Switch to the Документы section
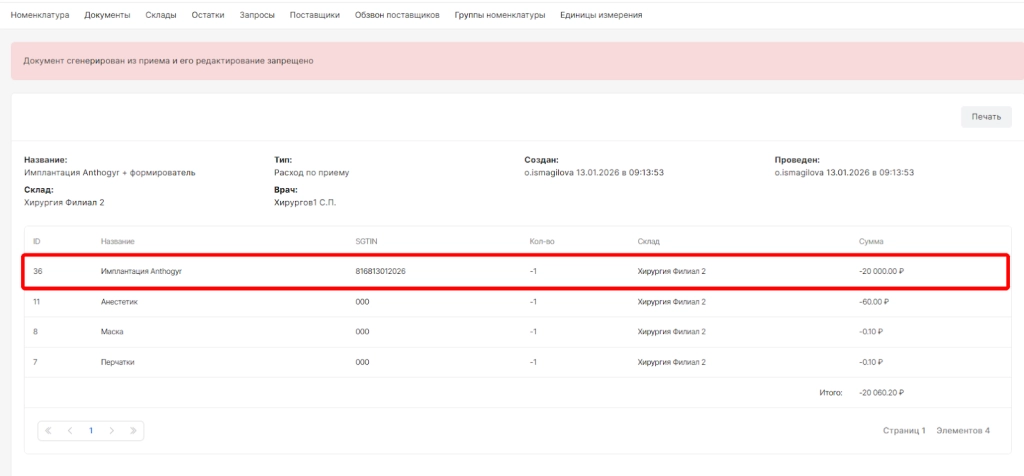Viewport: 1024px width, 476px height. (107, 15)
